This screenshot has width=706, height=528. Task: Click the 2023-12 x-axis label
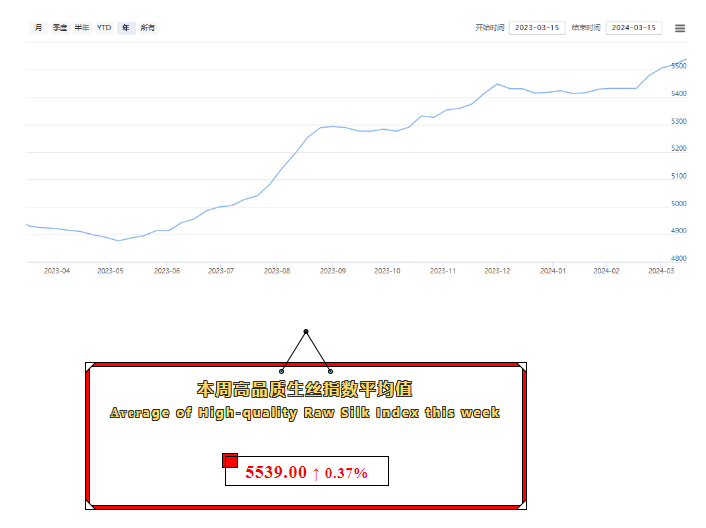click(497, 270)
